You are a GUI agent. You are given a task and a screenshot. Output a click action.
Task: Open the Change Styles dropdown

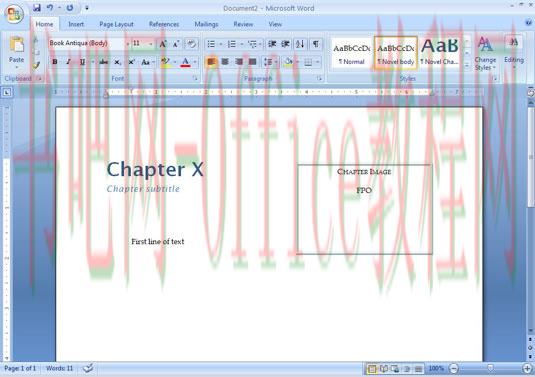(x=485, y=53)
